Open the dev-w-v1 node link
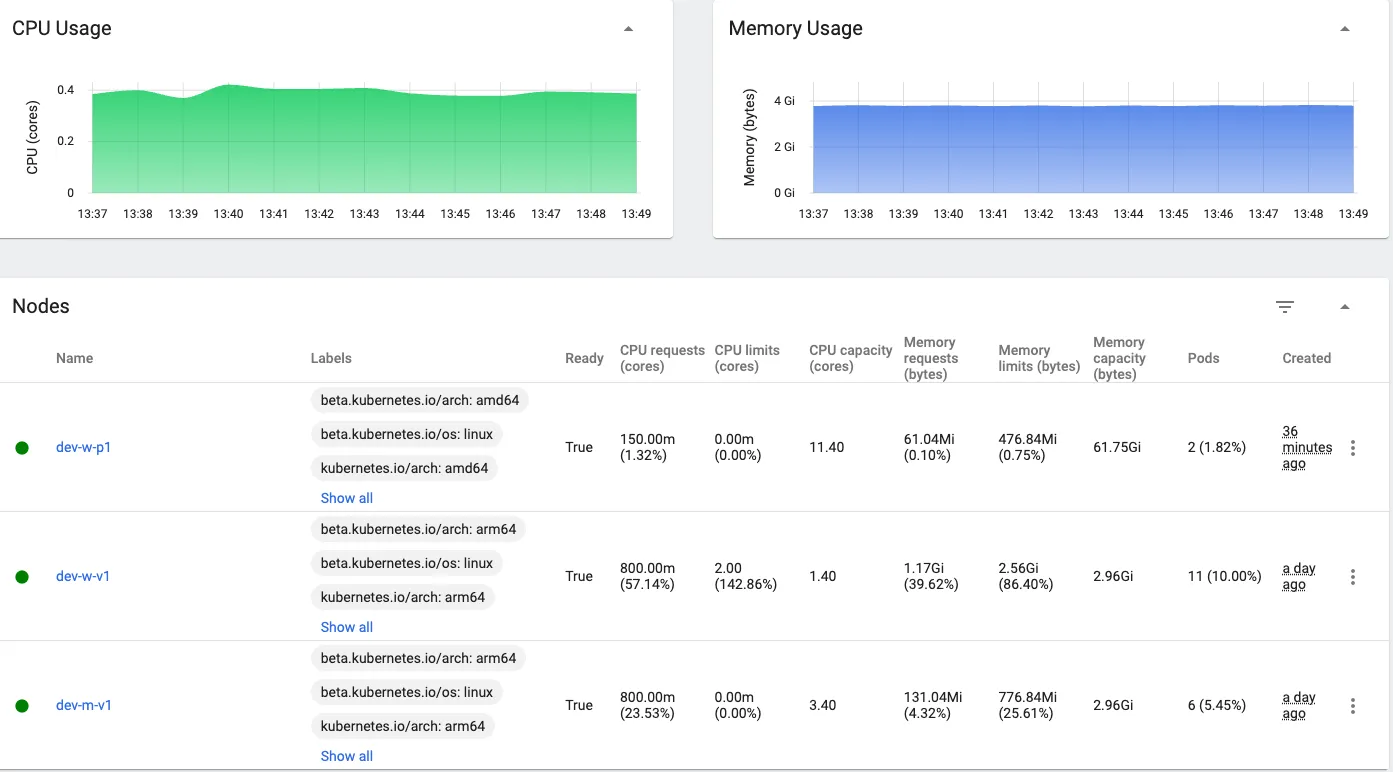This screenshot has height=772, width=1393. [83, 576]
